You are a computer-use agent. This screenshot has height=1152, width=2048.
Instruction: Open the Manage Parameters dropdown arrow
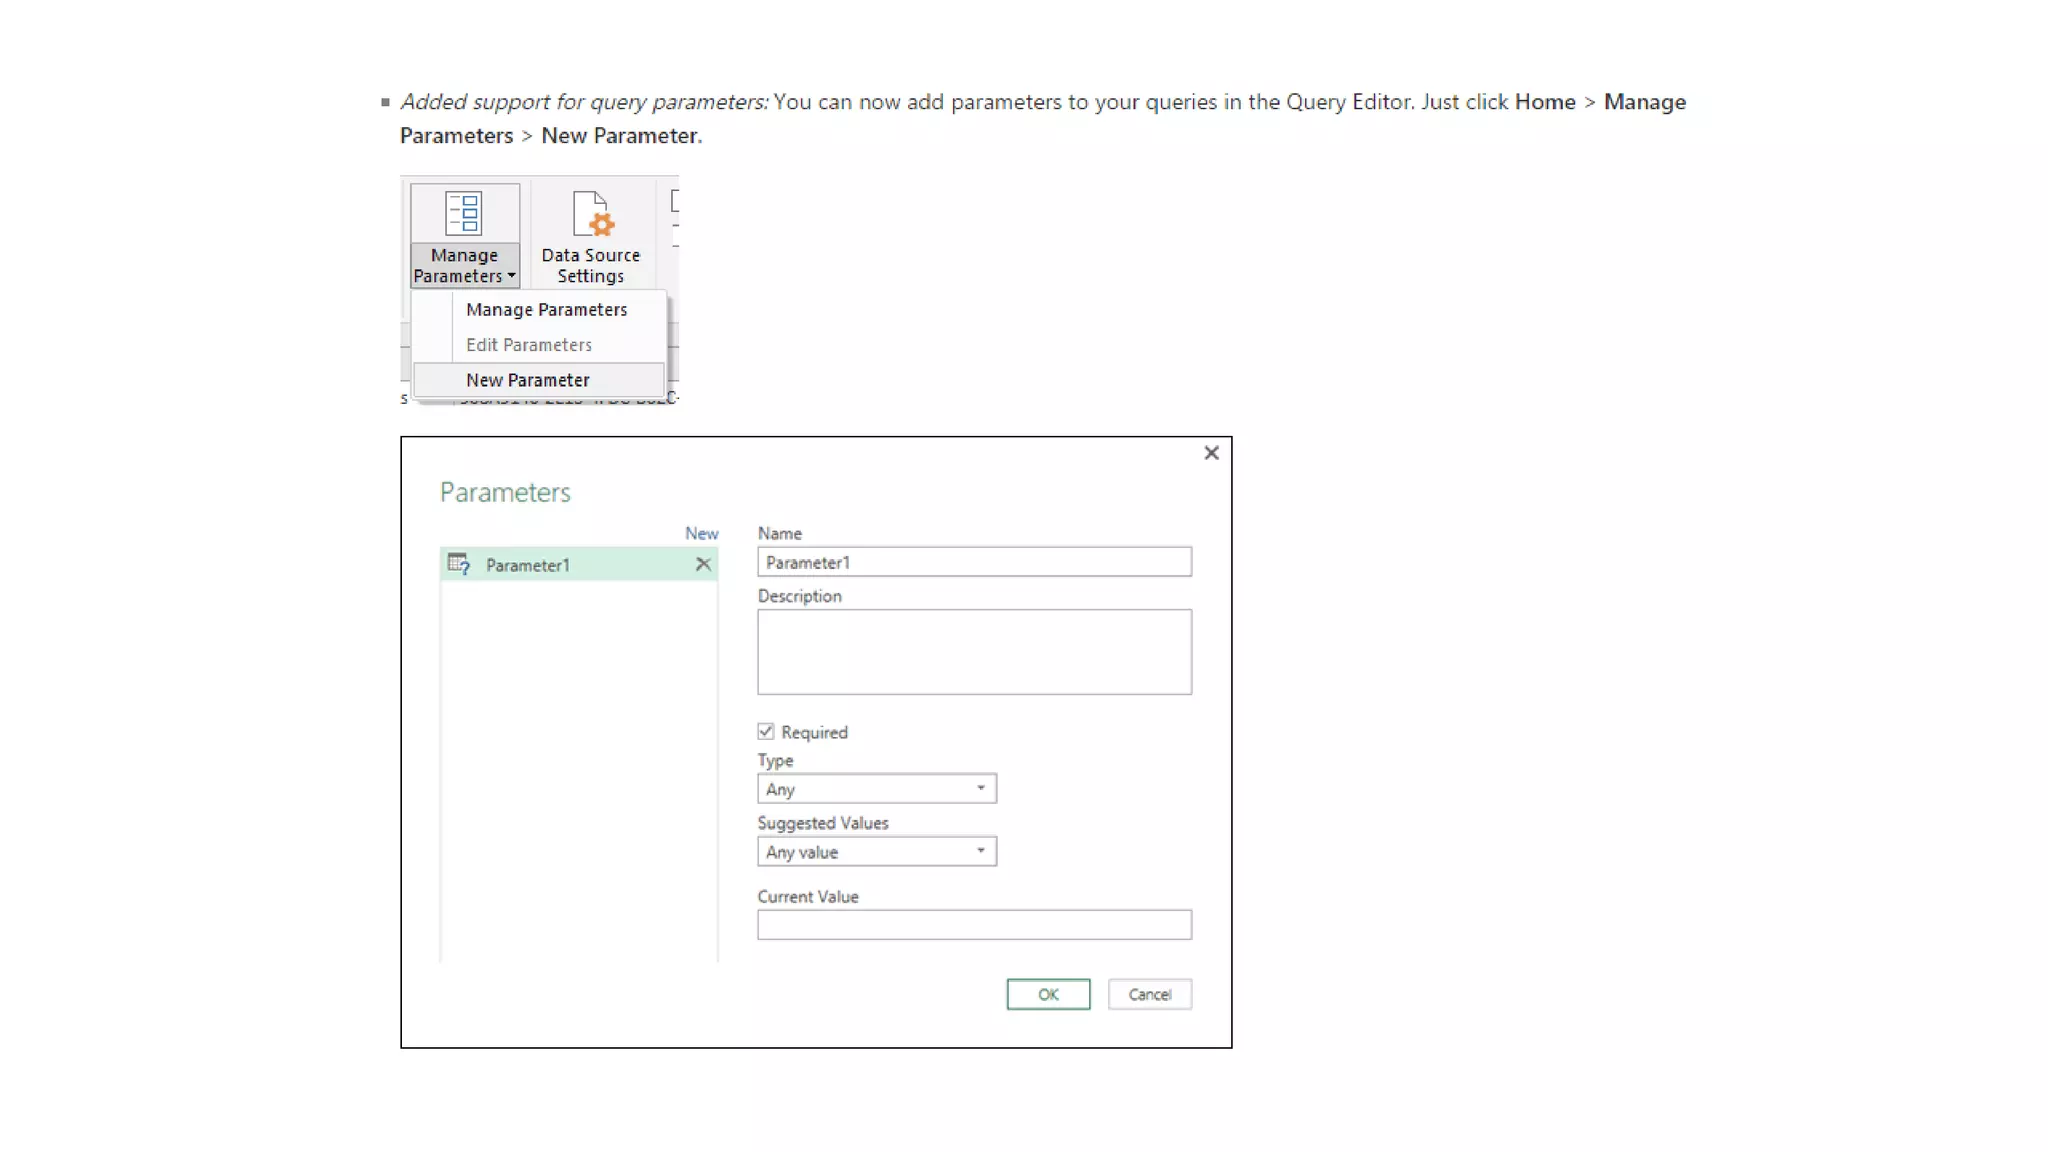click(x=511, y=276)
